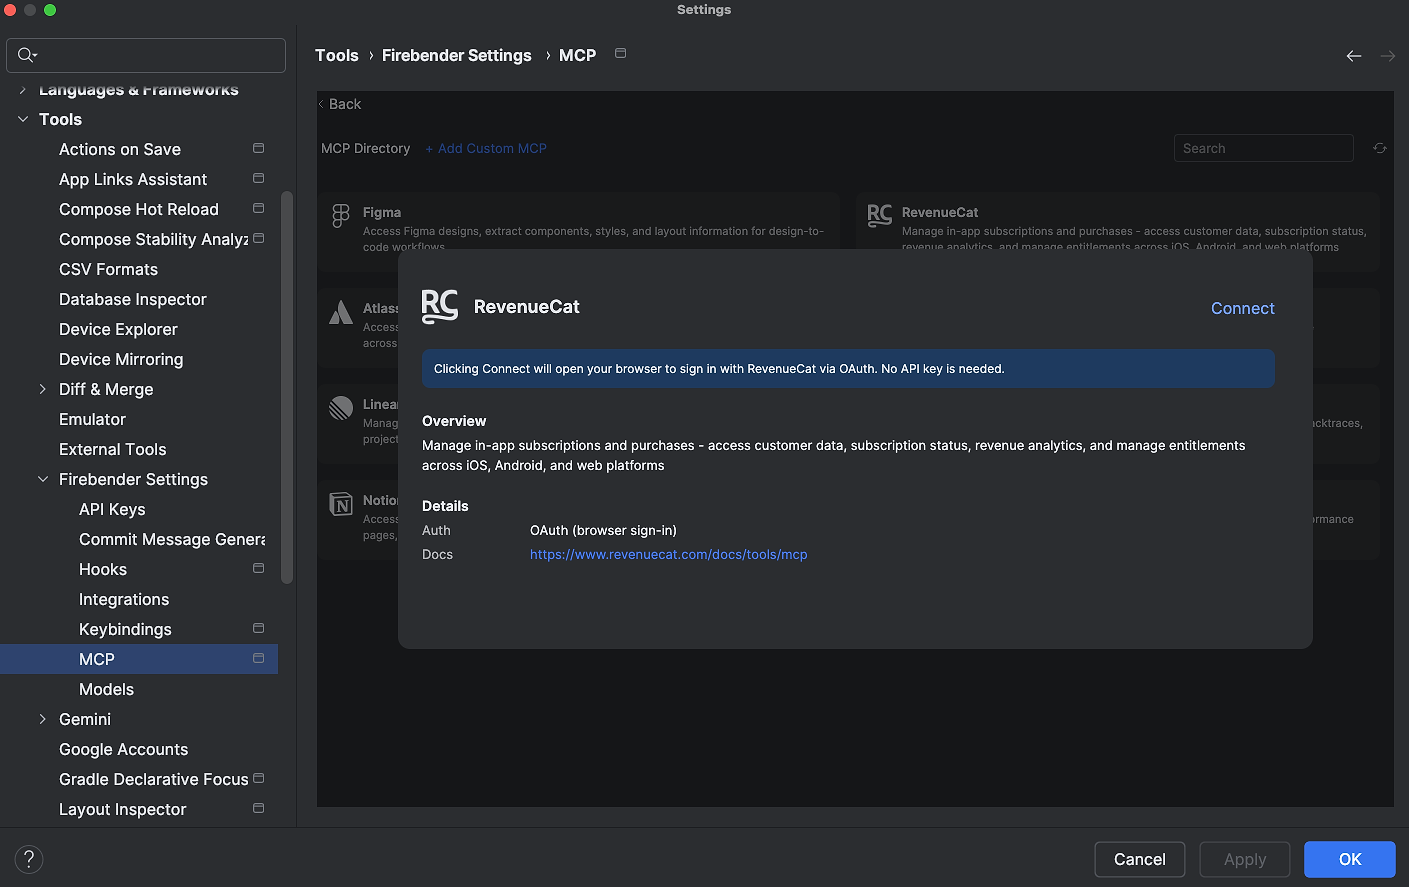Click the project-level icon beside MCP breadcrumb
Viewport: 1409px width, 887px height.
coord(620,53)
